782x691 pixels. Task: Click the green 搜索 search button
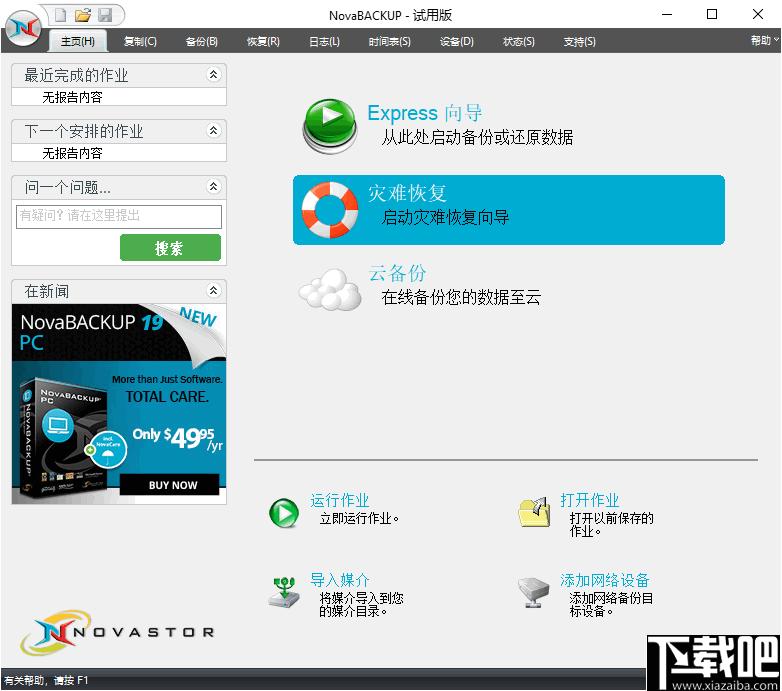coord(170,248)
